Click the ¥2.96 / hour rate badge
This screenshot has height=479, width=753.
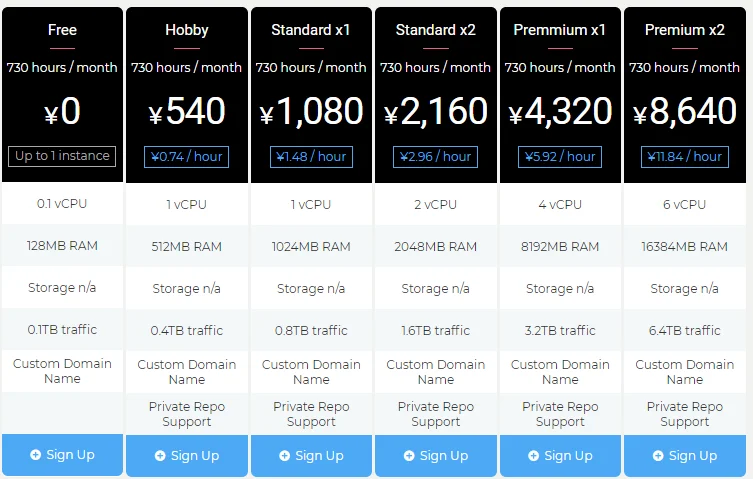tap(435, 156)
